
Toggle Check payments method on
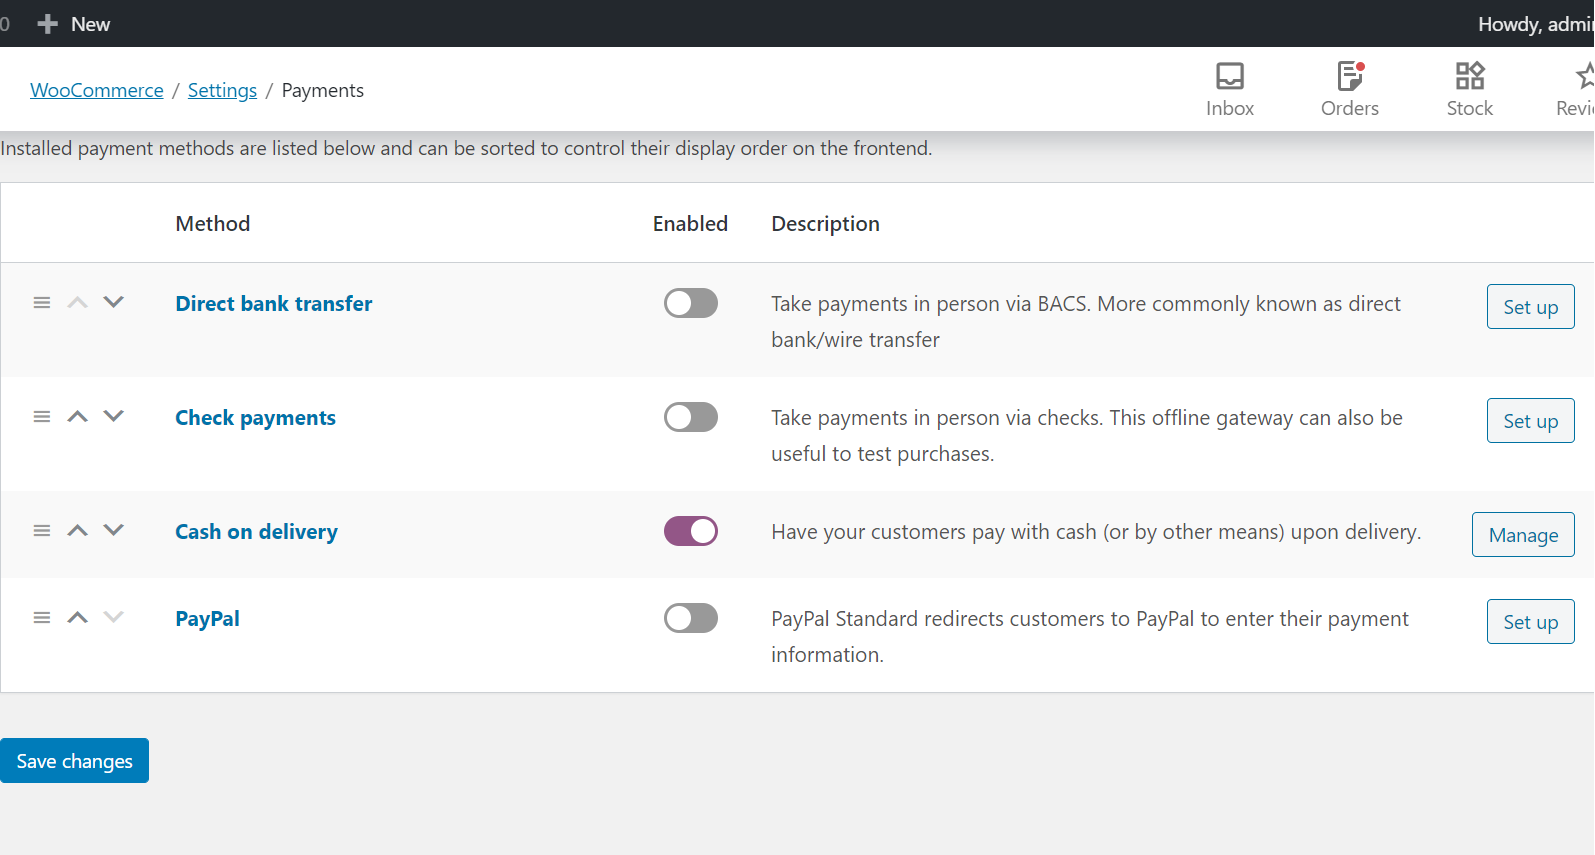690,417
